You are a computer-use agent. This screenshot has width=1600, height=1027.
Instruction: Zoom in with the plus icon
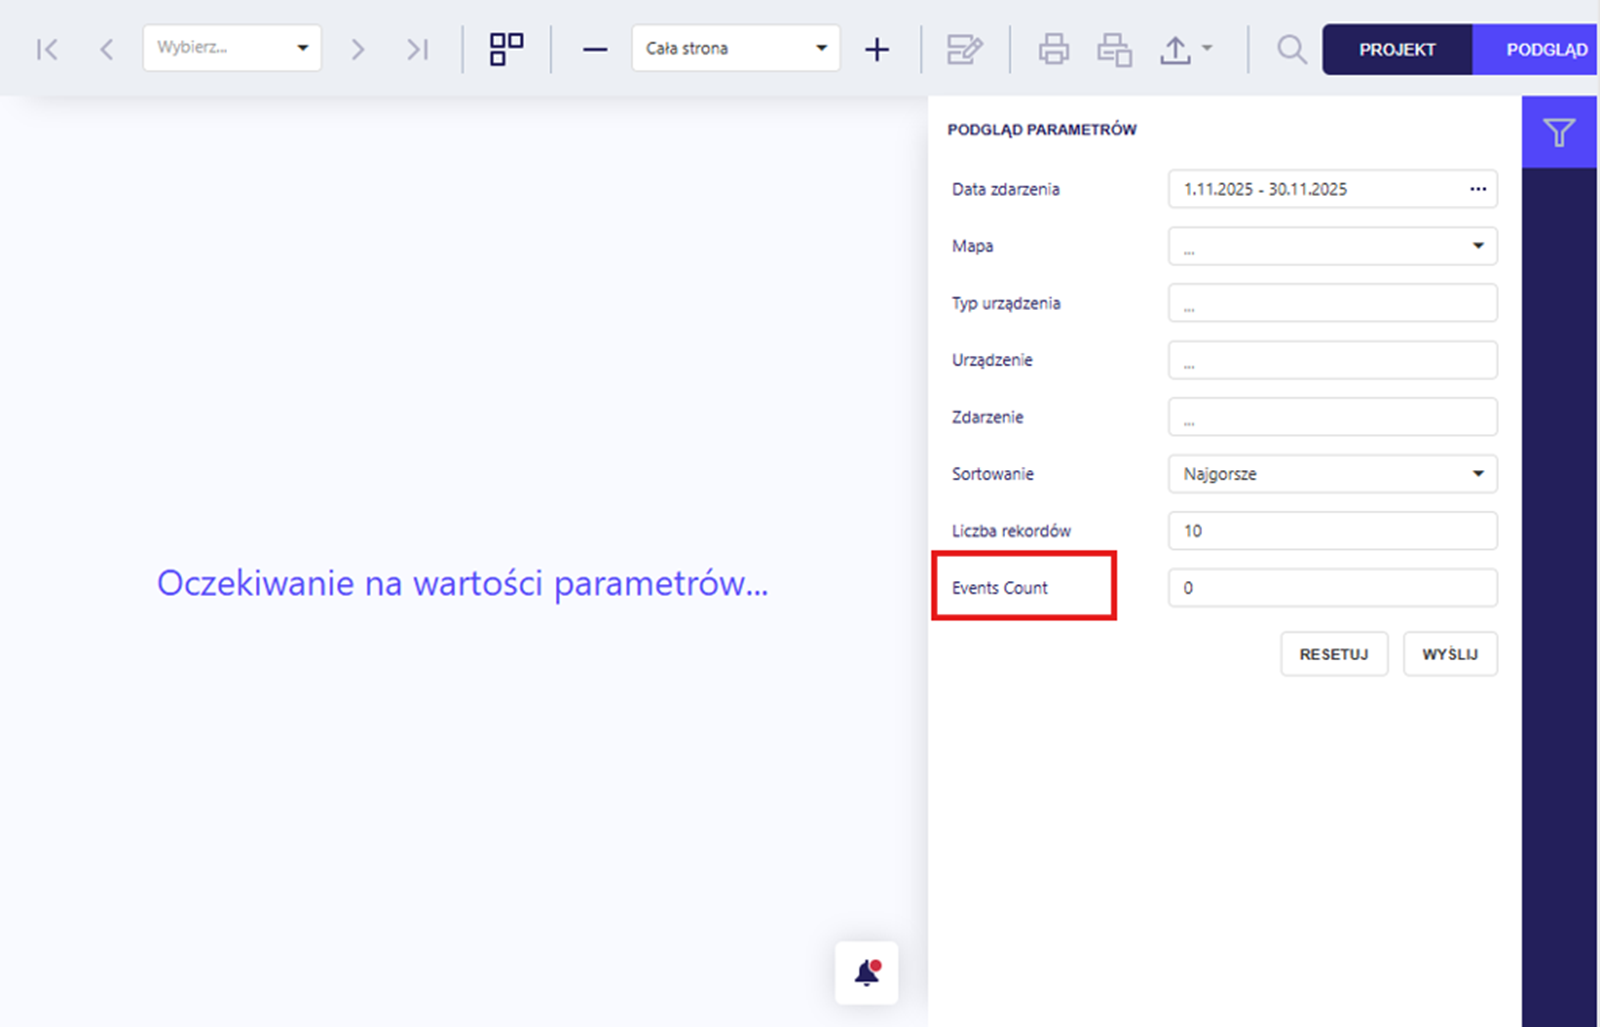tap(877, 49)
